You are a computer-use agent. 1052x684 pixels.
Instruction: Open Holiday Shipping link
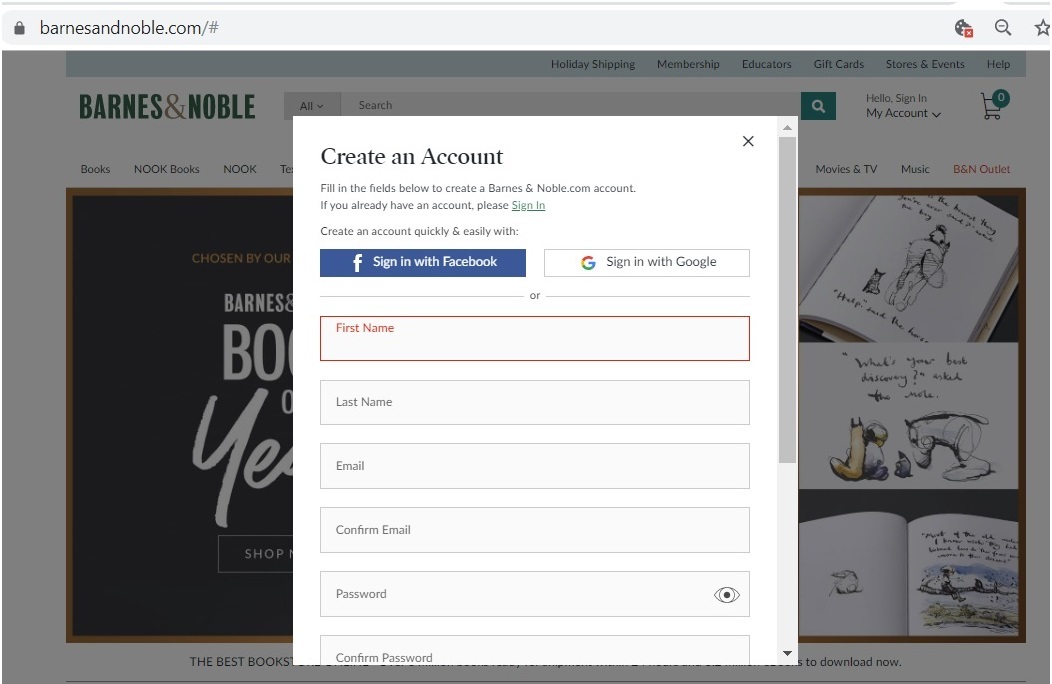(x=593, y=64)
